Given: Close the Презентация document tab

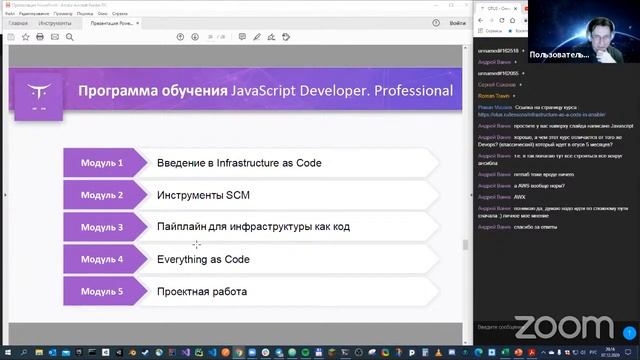Looking at the screenshot, I should (x=138, y=23).
